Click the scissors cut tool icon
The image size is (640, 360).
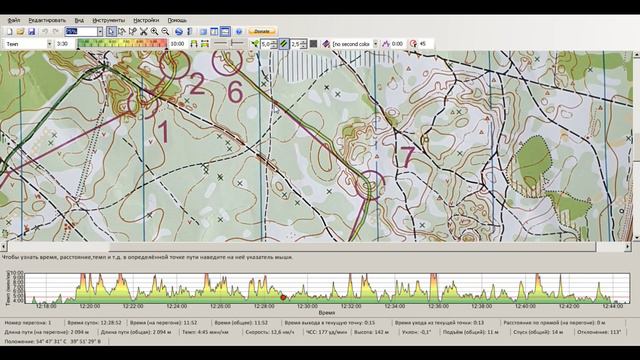tap(144, 31)
